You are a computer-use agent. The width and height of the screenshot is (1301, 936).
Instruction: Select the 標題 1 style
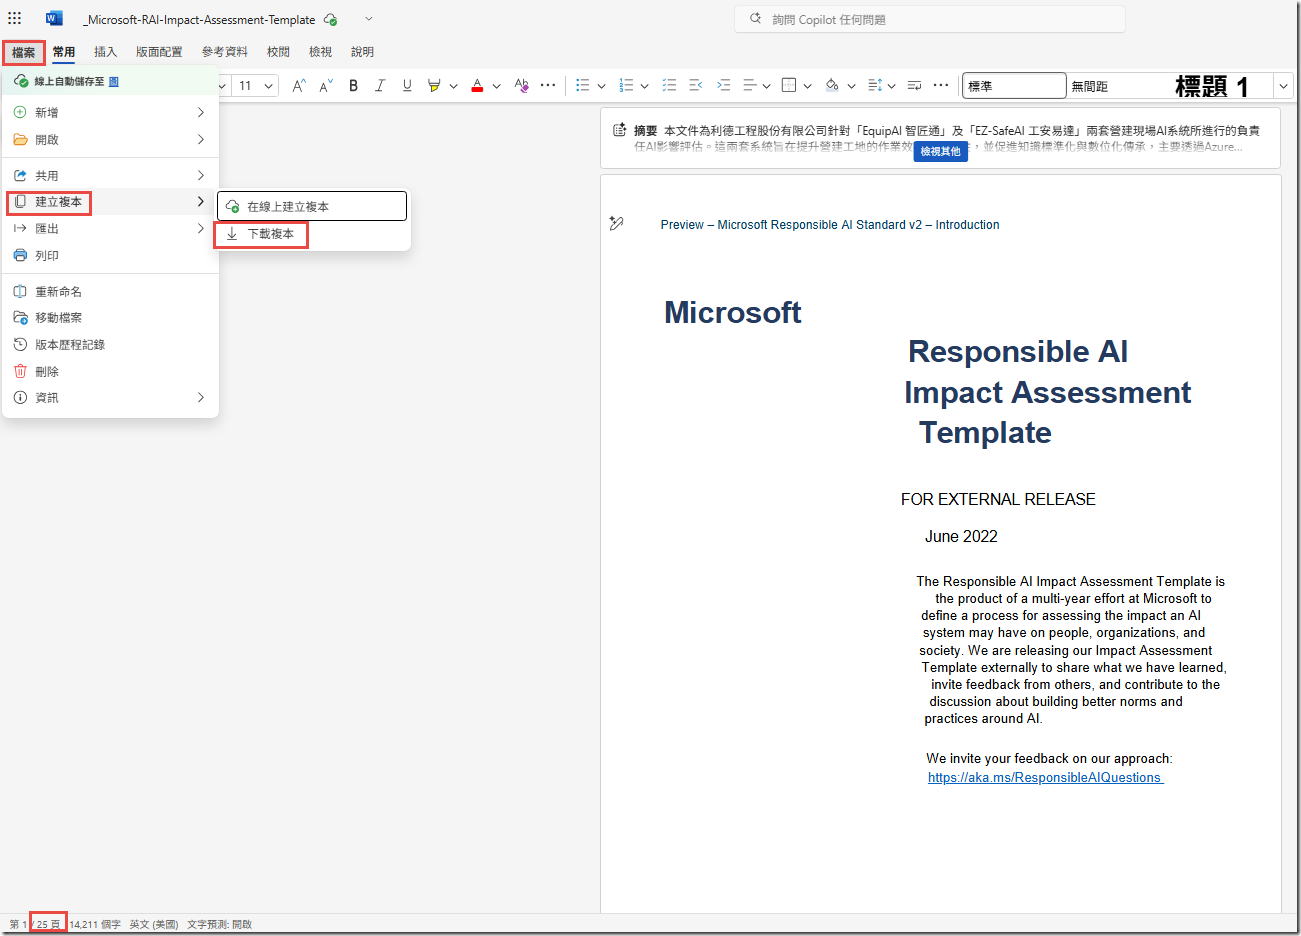[1212, 86]
